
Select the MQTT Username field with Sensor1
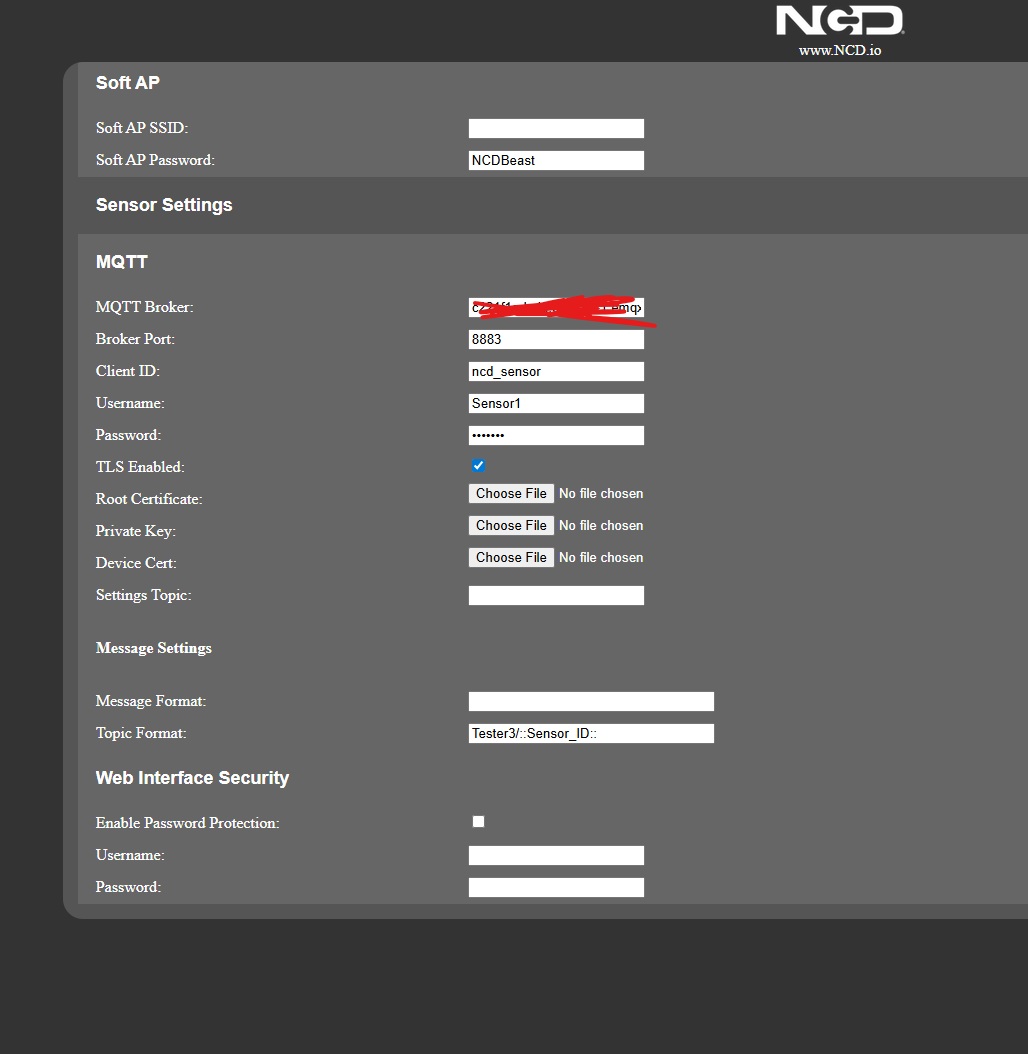tap(556, 403)
